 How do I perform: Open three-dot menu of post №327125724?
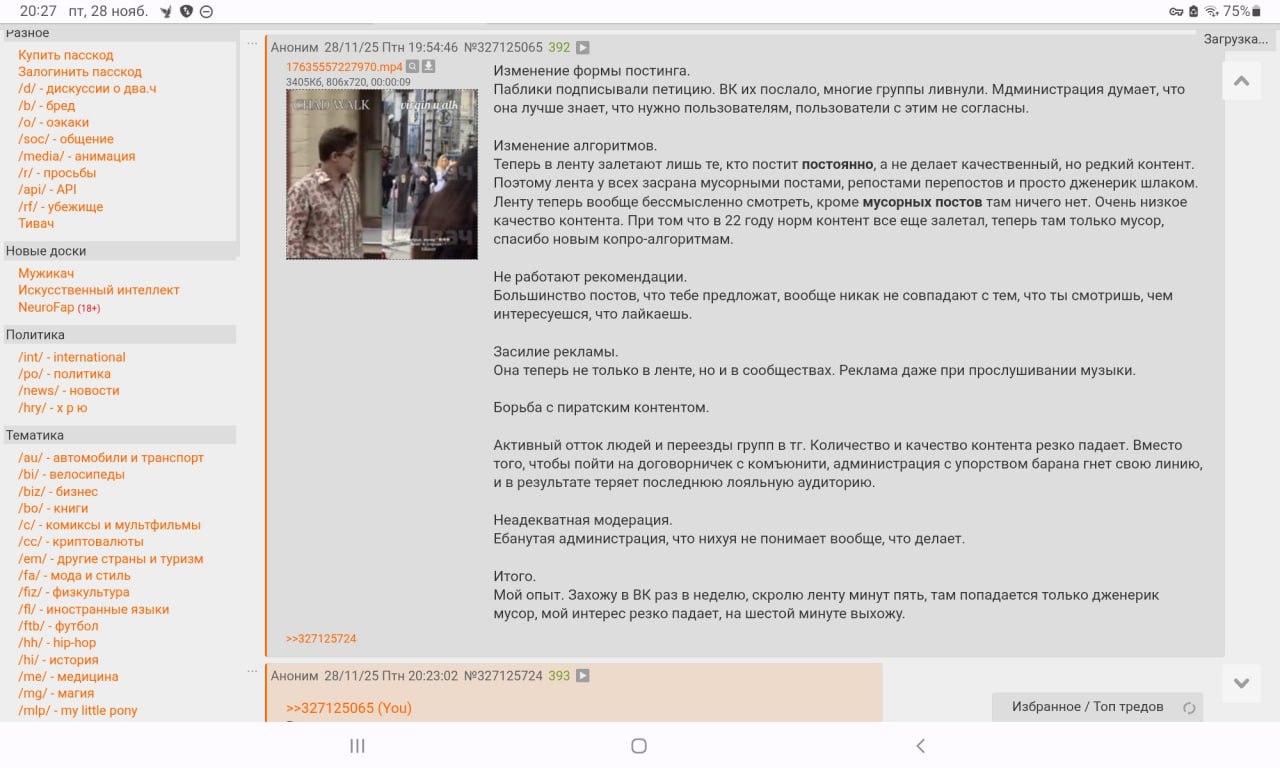coord(253,671)
